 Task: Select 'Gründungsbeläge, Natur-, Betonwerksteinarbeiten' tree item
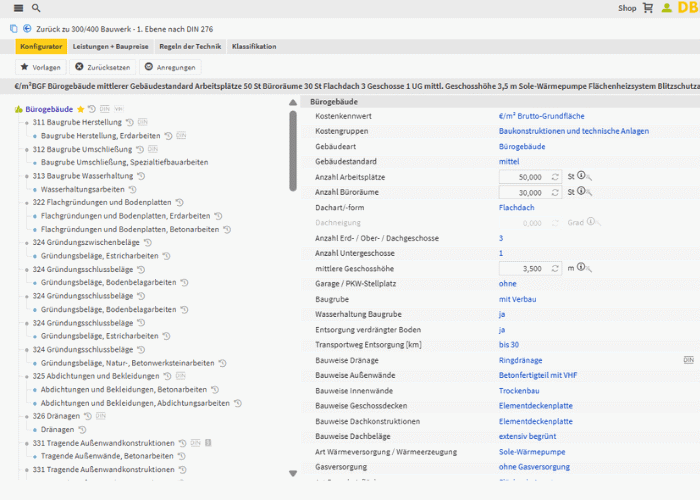coord(128,363)
